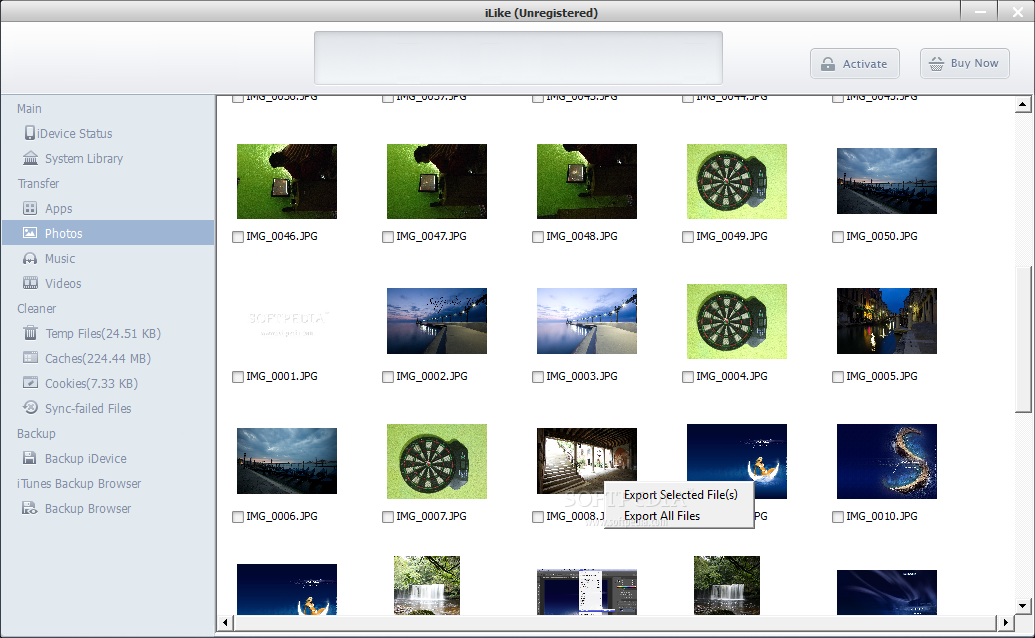This screenshot has height=638, width=1035.
Task: Choose Export Selected File(s) from context menu
Action: [x=680, y=495]
